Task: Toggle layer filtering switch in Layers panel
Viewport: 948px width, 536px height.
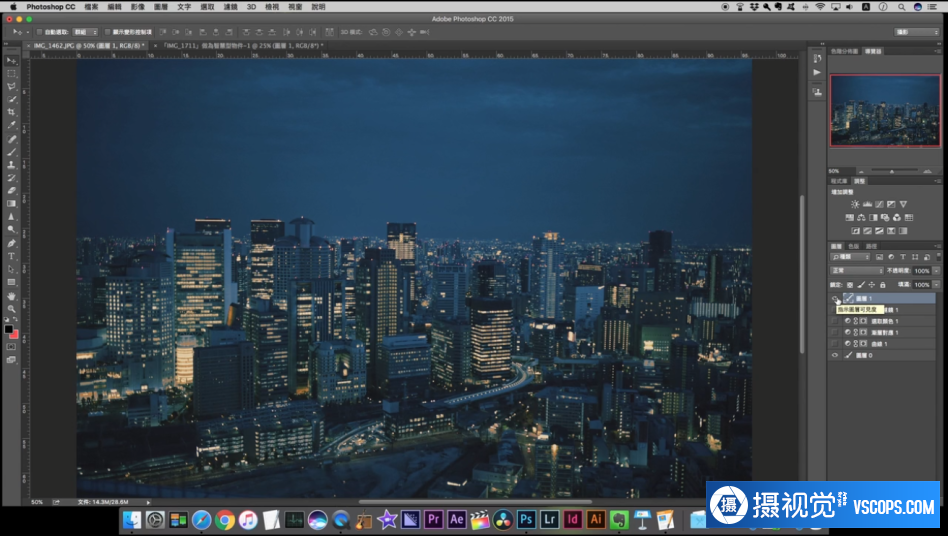Action: coord(939,257)
